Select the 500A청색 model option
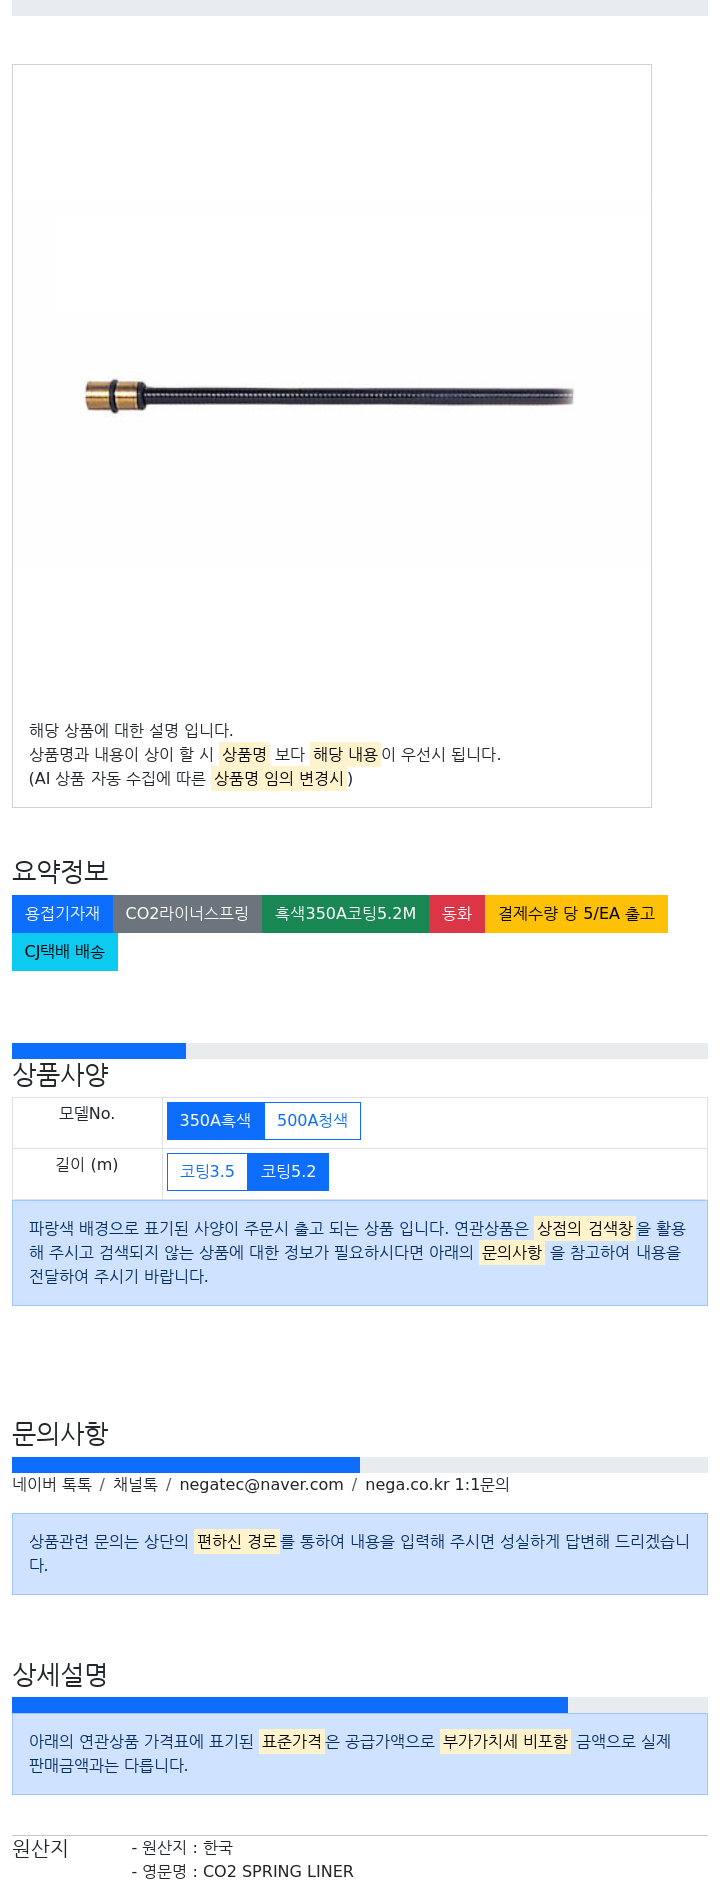 312,1121
